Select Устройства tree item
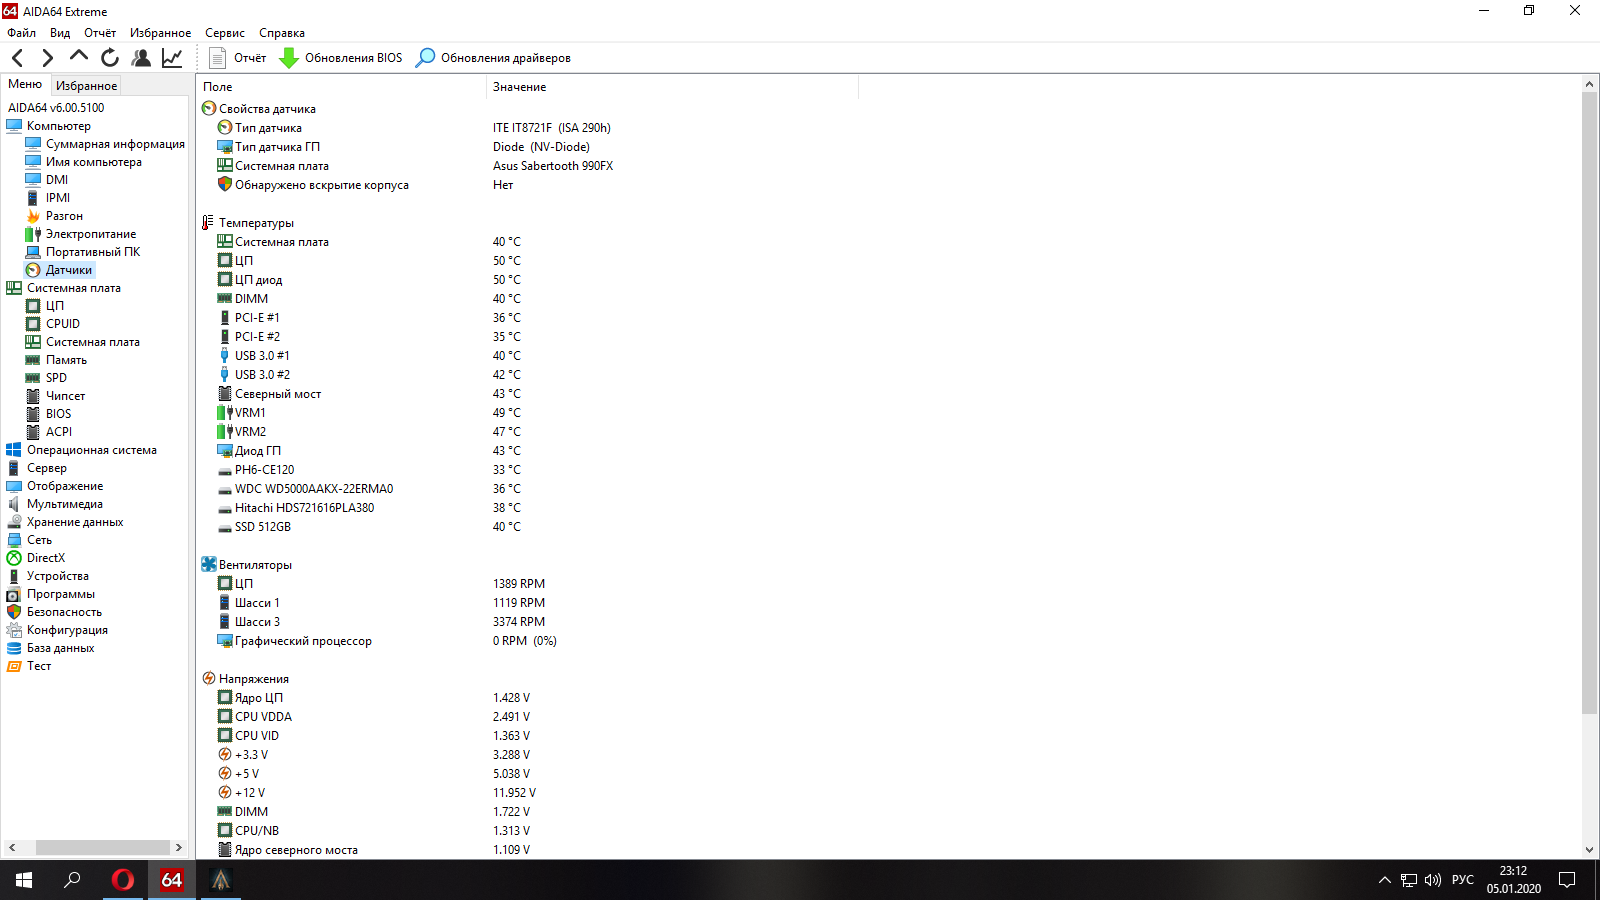Screen dimensions: 1600x900 tap(57, 576)
